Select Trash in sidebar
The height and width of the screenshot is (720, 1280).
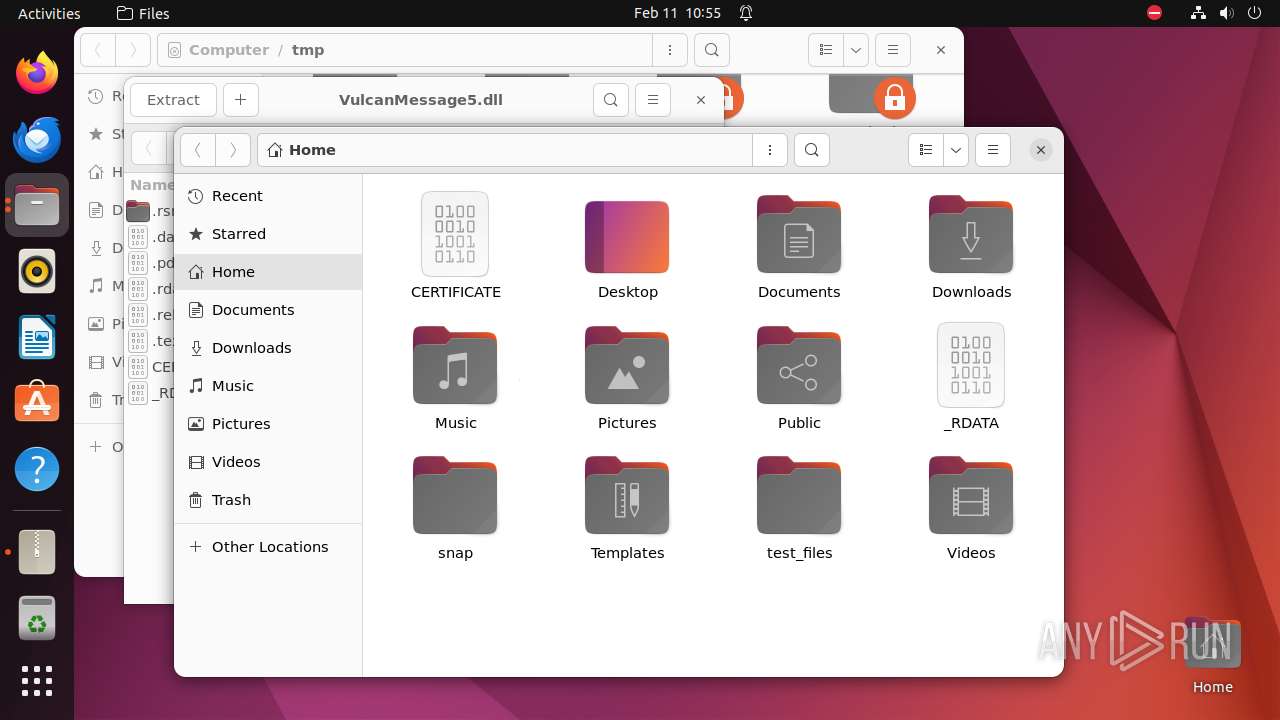tap(268, 500)
